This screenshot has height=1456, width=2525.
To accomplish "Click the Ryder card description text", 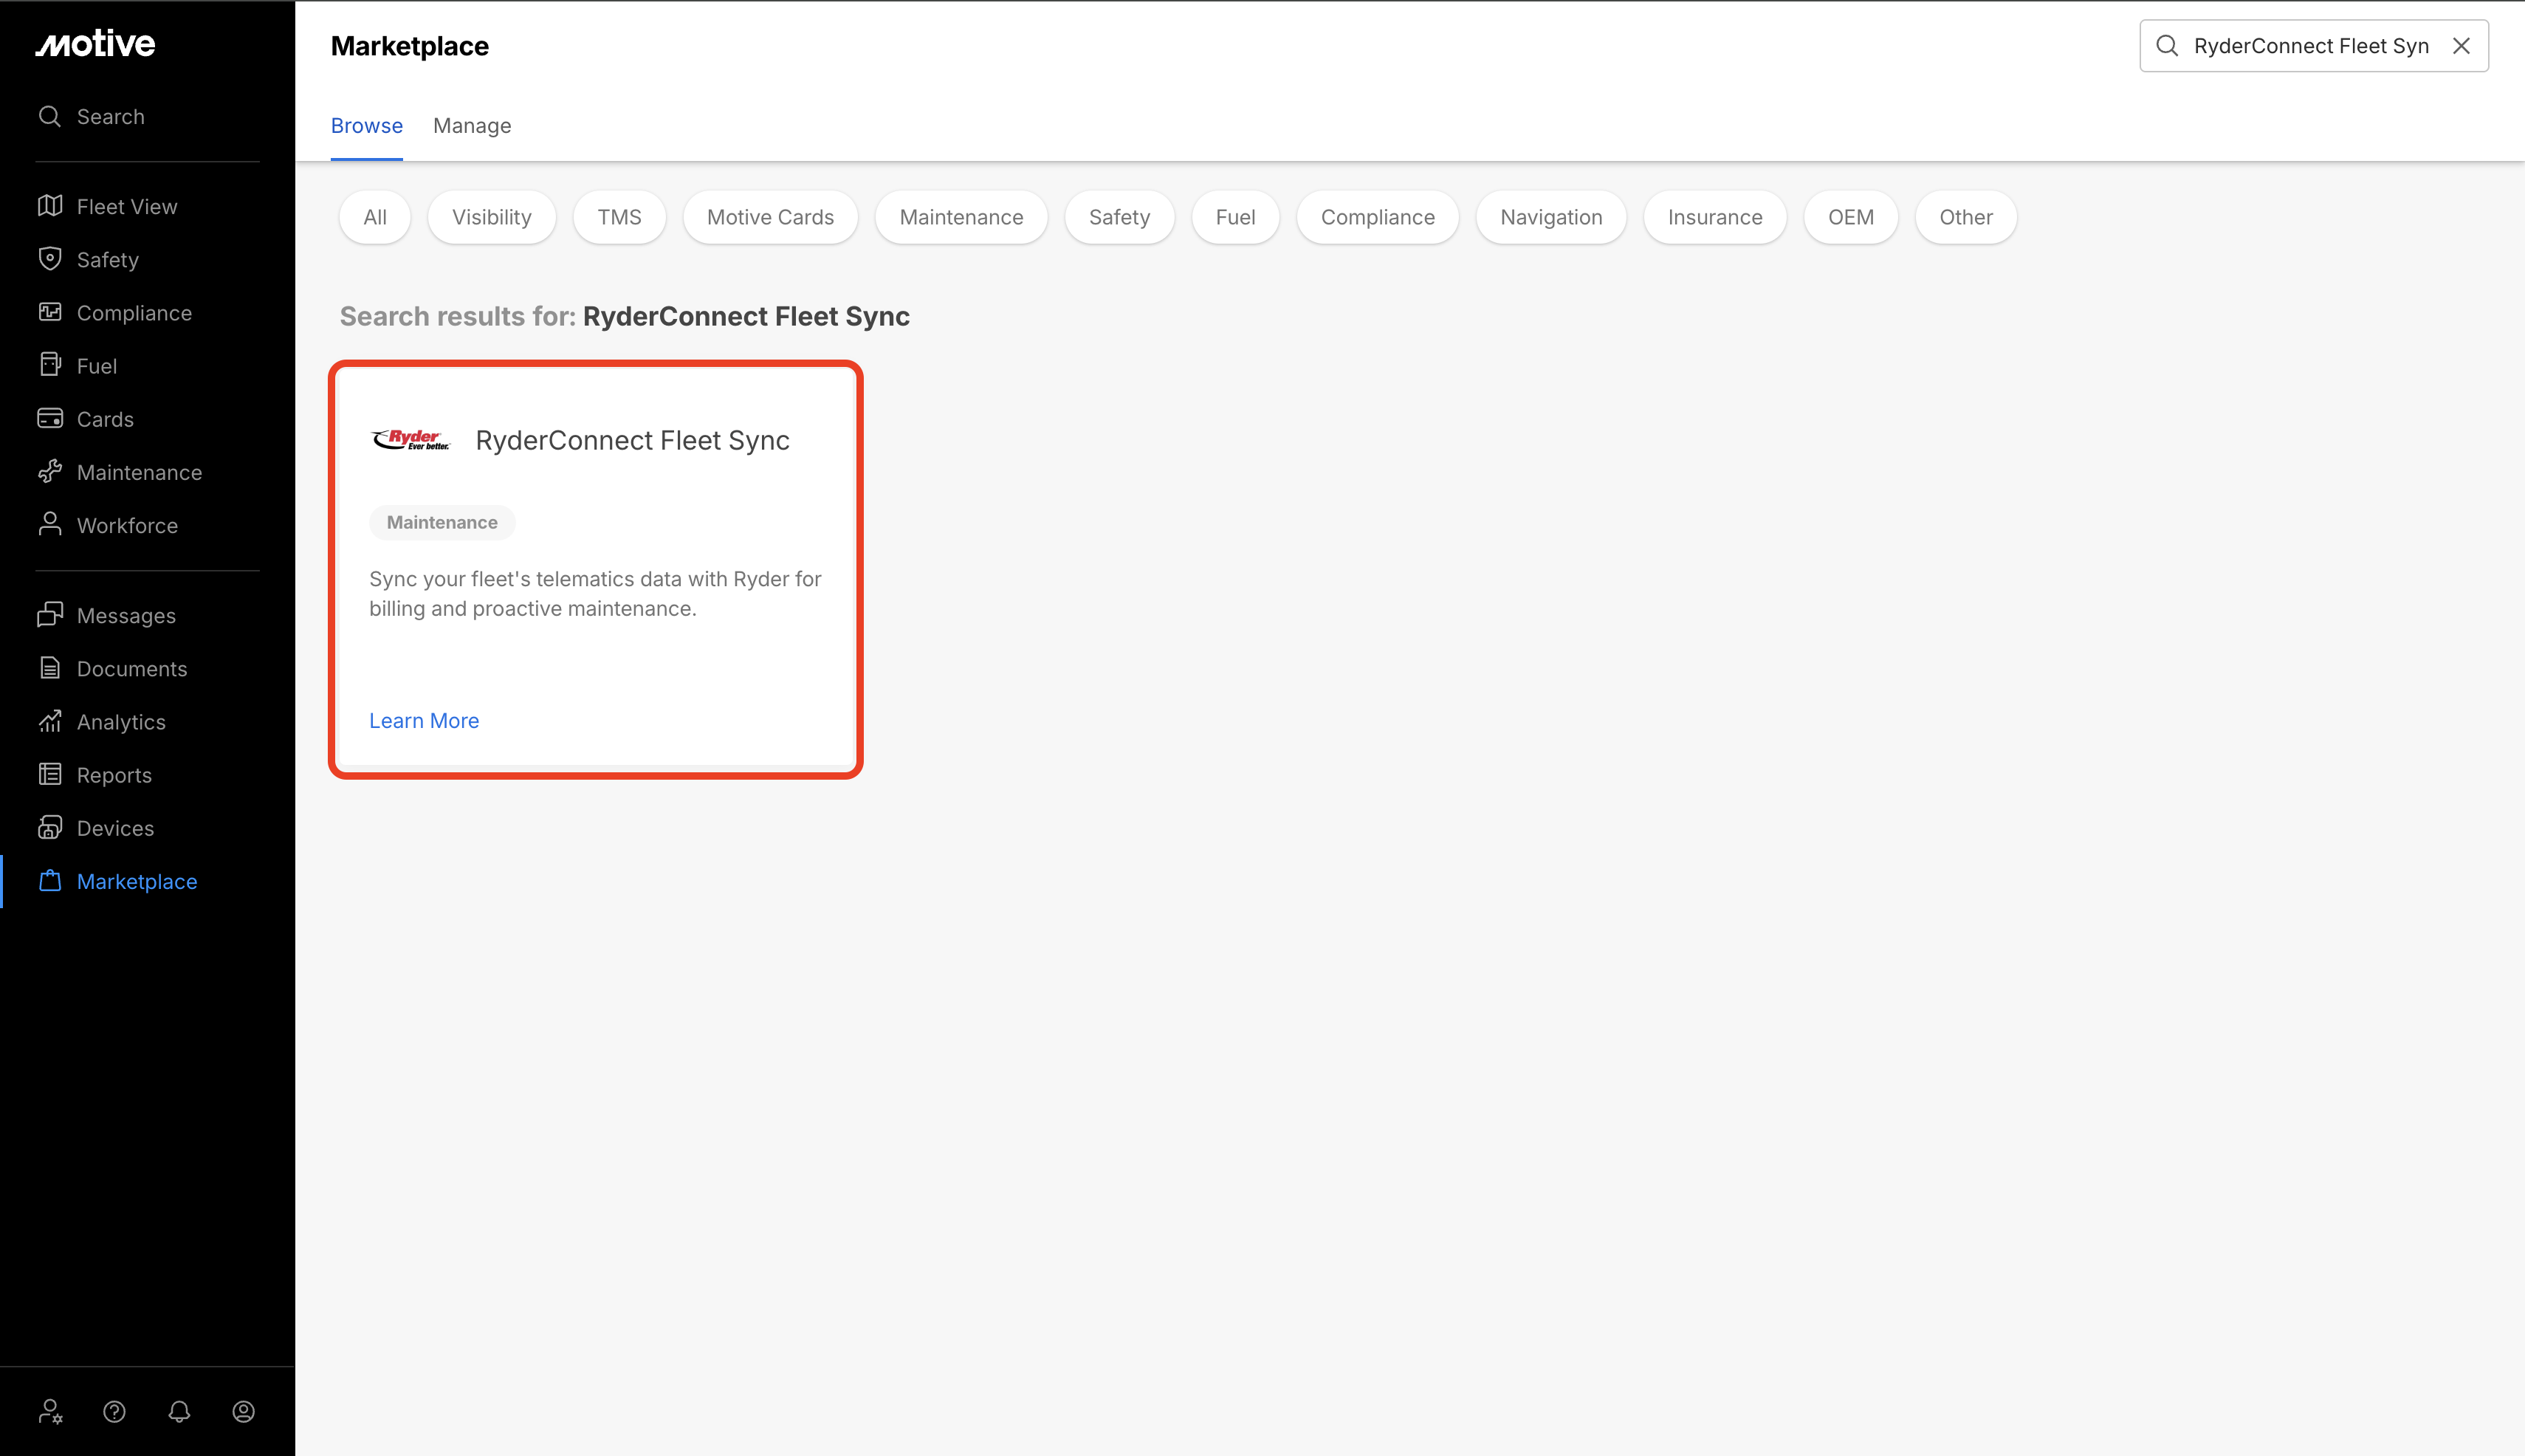I will (x=595, y=593).
